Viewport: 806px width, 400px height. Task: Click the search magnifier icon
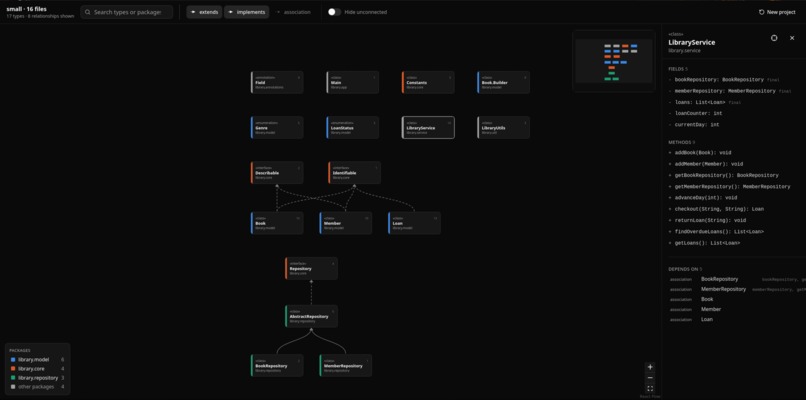pyautogui.click(x=88, y=12)
